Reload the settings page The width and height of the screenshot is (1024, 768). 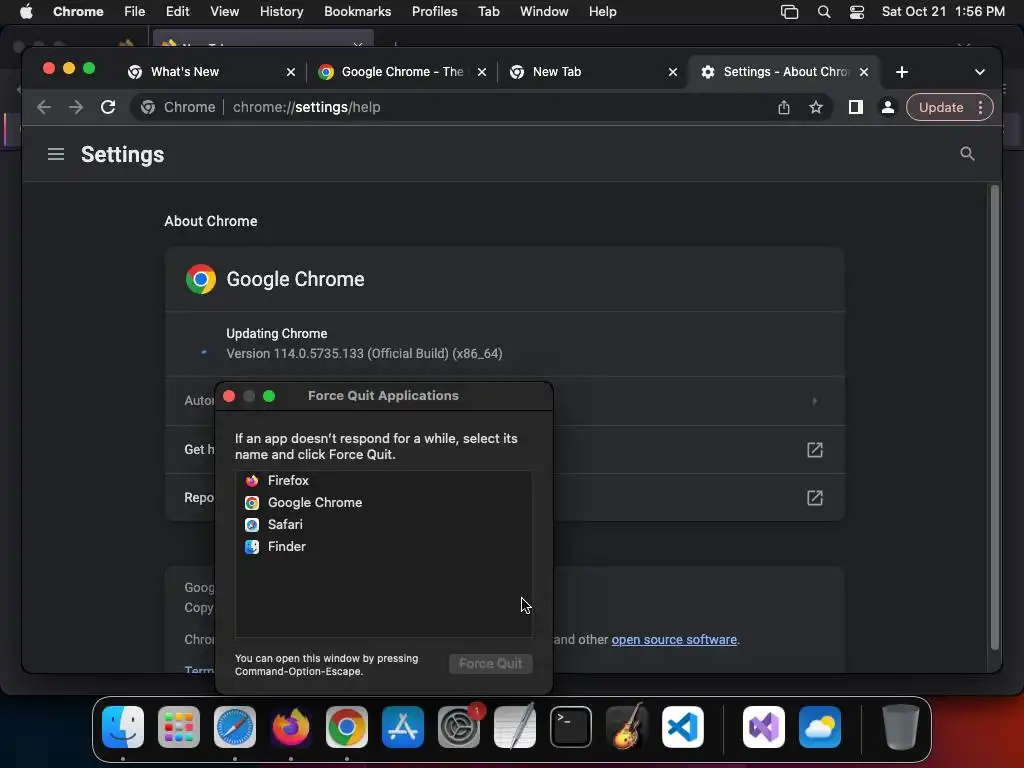tap(108, 107)
